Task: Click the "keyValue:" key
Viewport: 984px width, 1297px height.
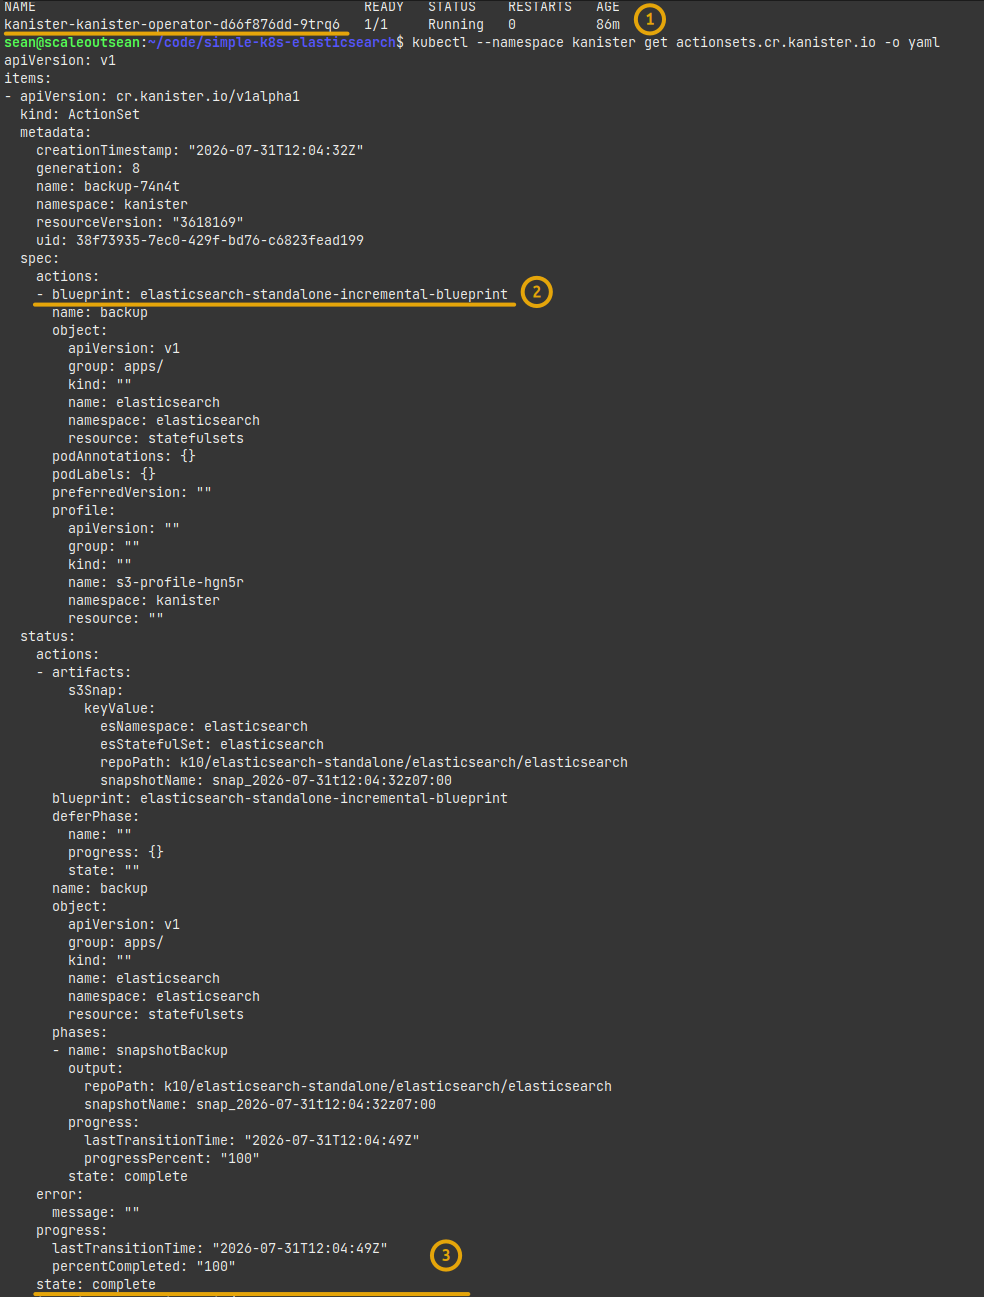Action: click(x=120, y=708)
